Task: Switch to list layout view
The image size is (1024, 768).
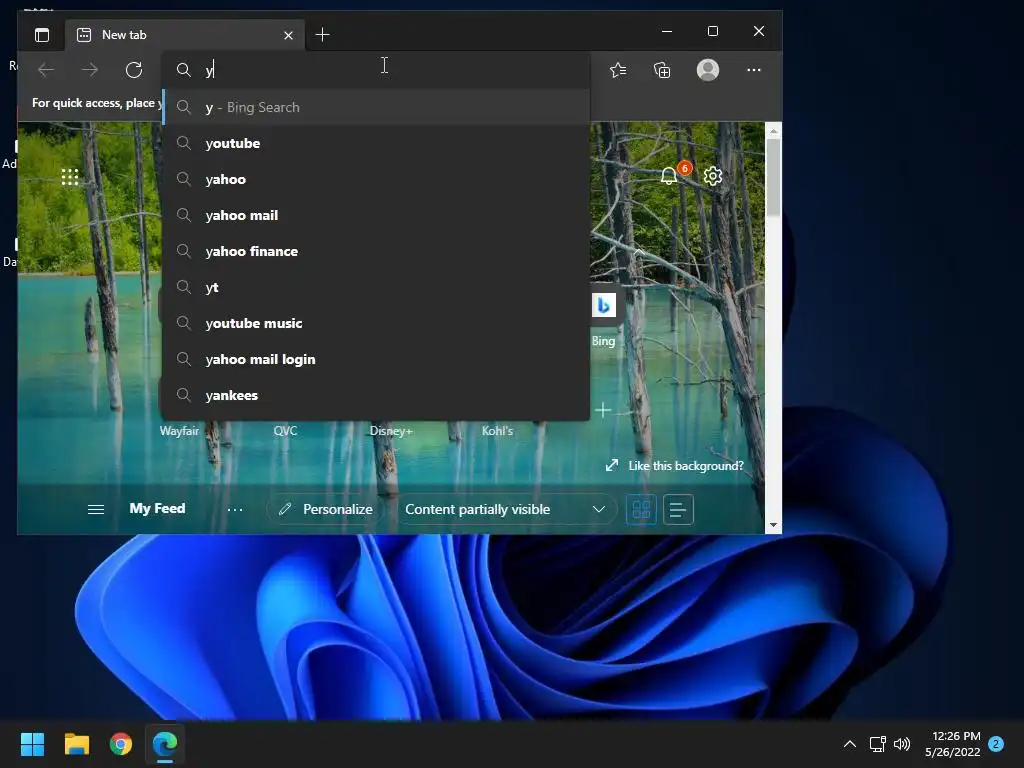Action: [x=678, y=509]
